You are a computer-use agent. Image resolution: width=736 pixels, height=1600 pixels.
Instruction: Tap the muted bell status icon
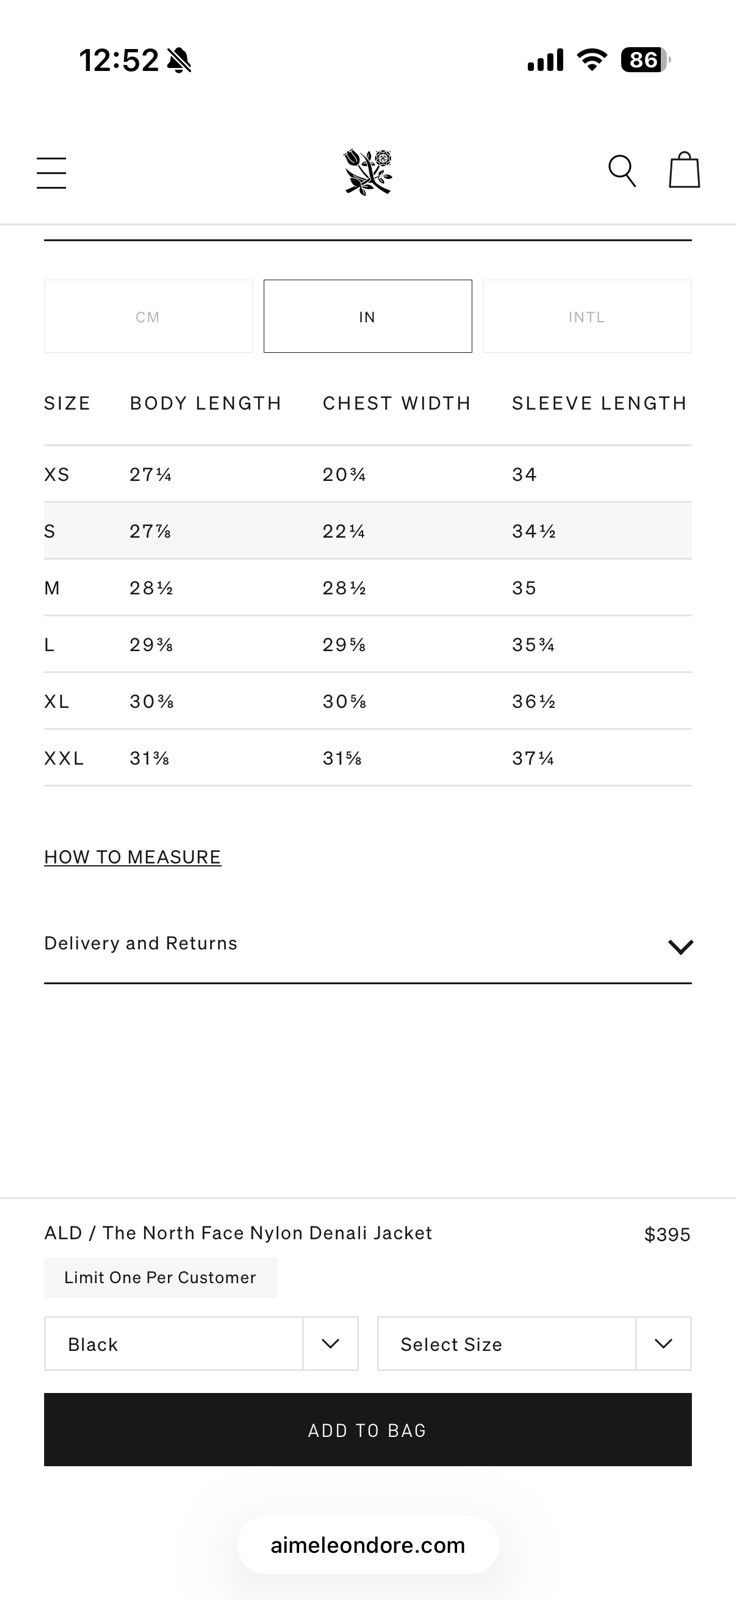pos(180,61)
